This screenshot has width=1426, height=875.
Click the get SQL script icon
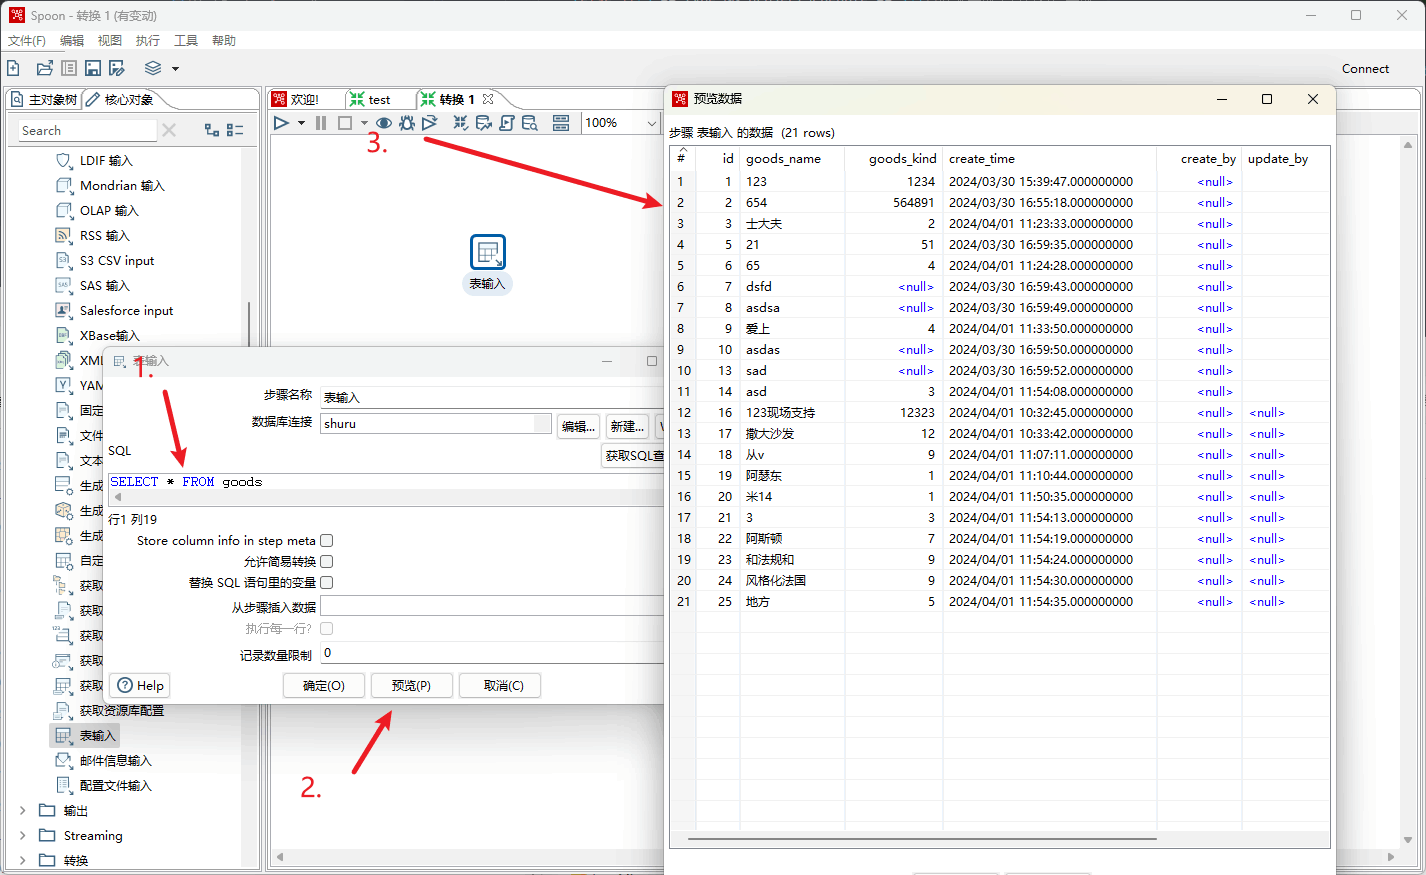point(507,123)
